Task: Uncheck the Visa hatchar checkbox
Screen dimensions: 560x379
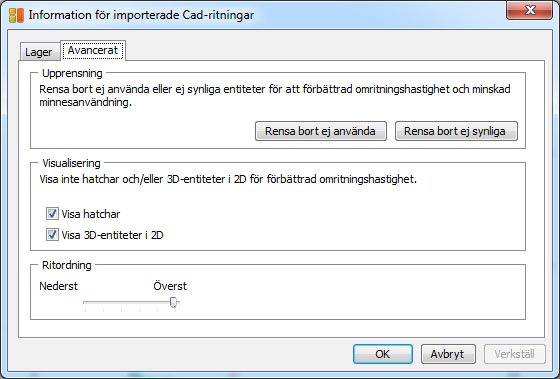Action: pos(52,214)
